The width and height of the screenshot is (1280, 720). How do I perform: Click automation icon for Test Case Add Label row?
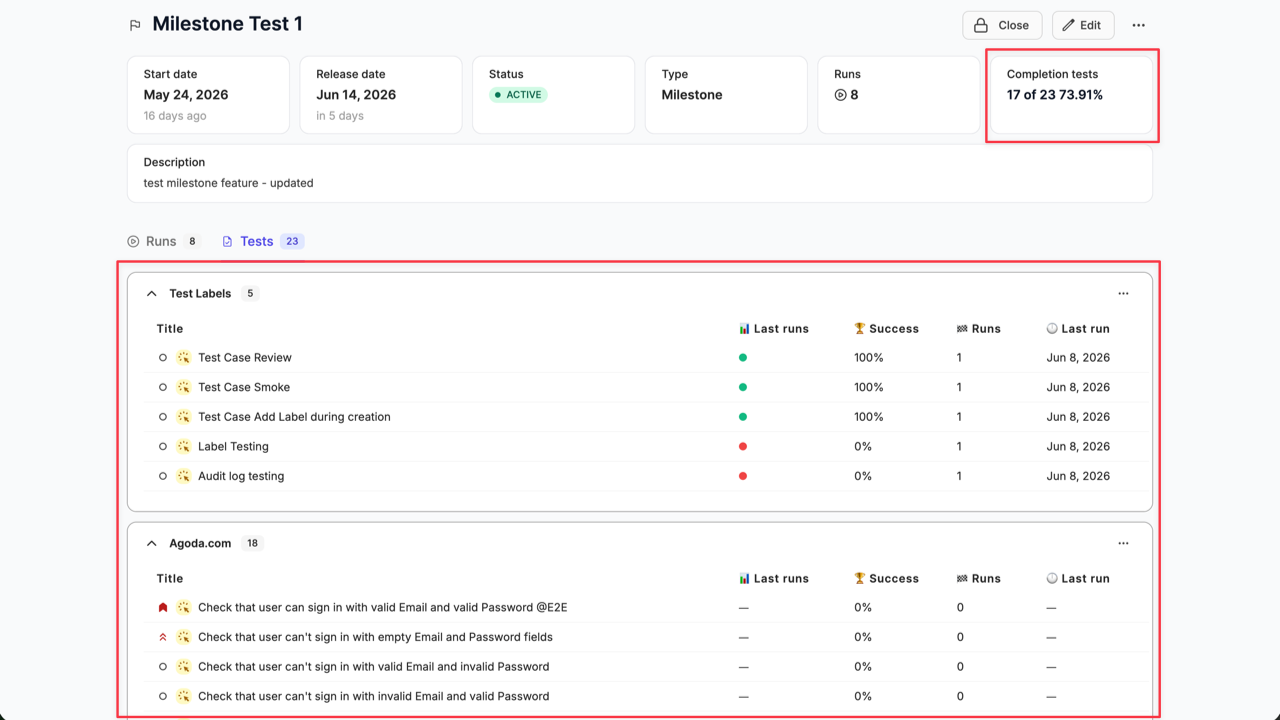click(x=184, y=417)
